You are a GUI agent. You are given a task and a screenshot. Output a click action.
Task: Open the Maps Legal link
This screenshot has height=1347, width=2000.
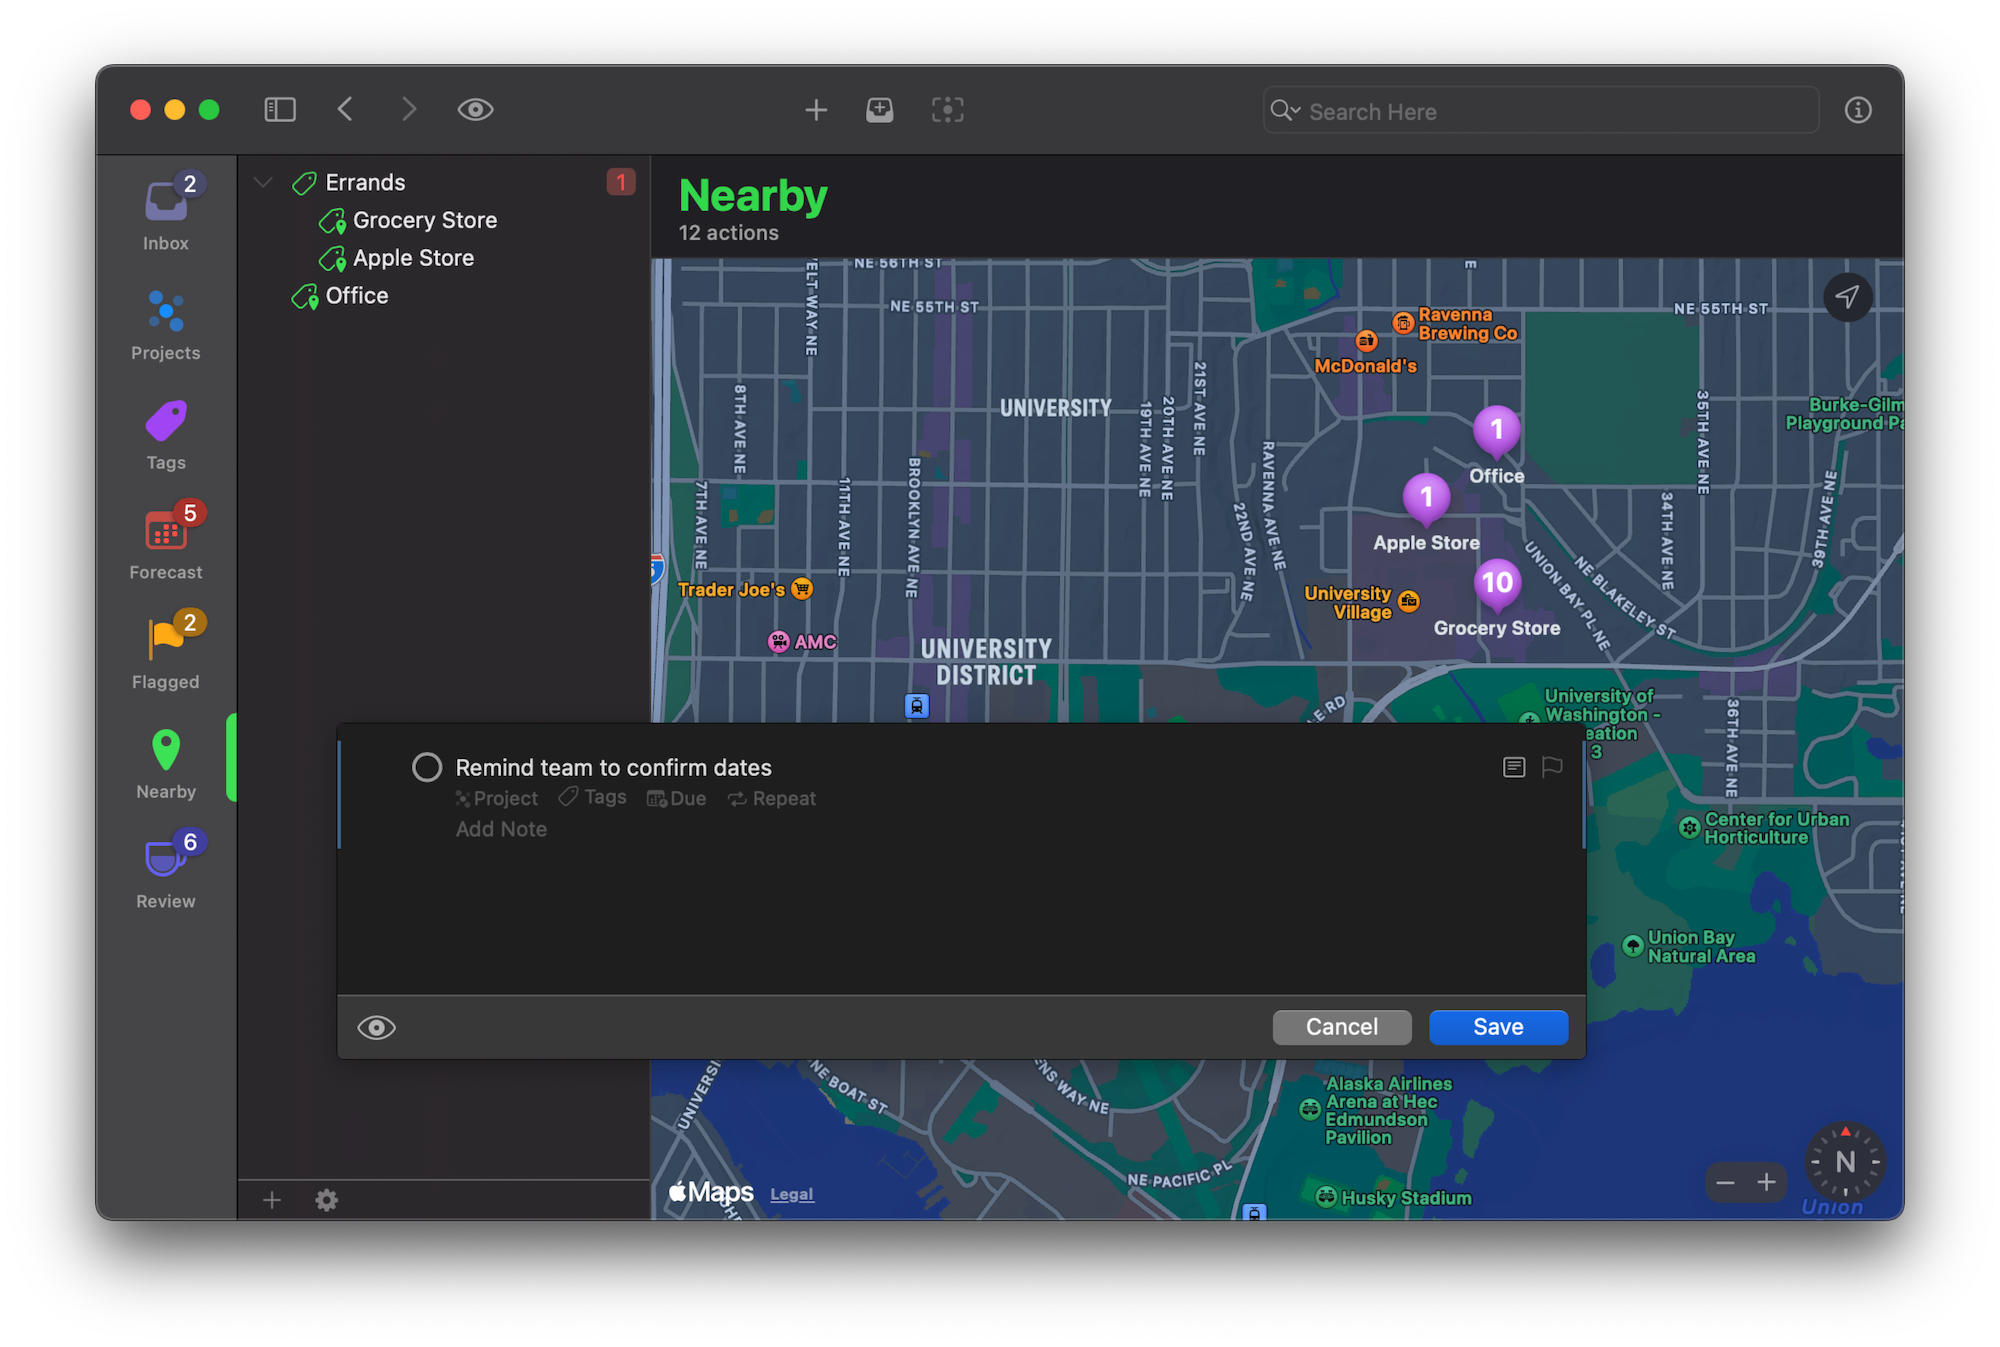[x=792, y=1194]
